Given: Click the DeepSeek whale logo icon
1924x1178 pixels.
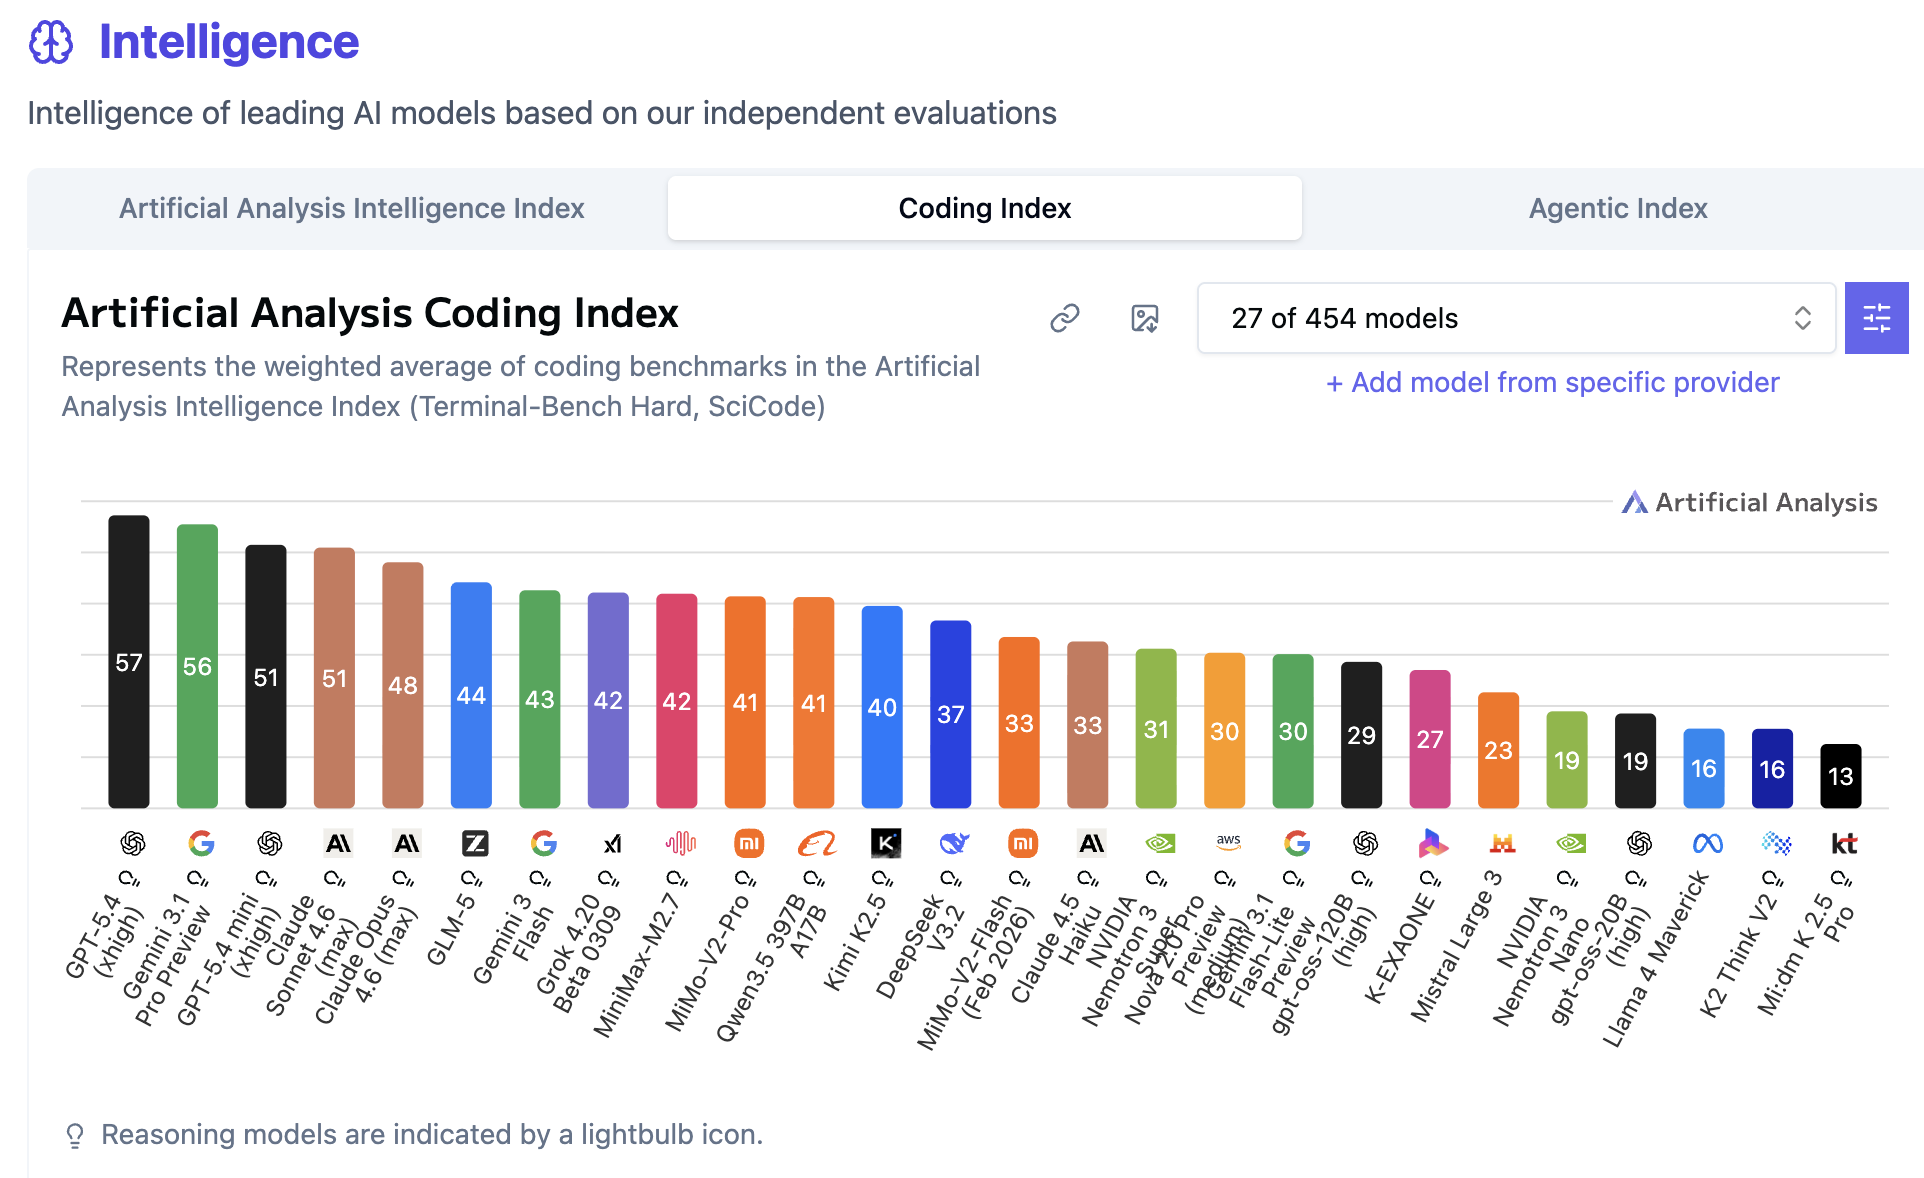Looking at the screenshot, I should coord(954,844).
